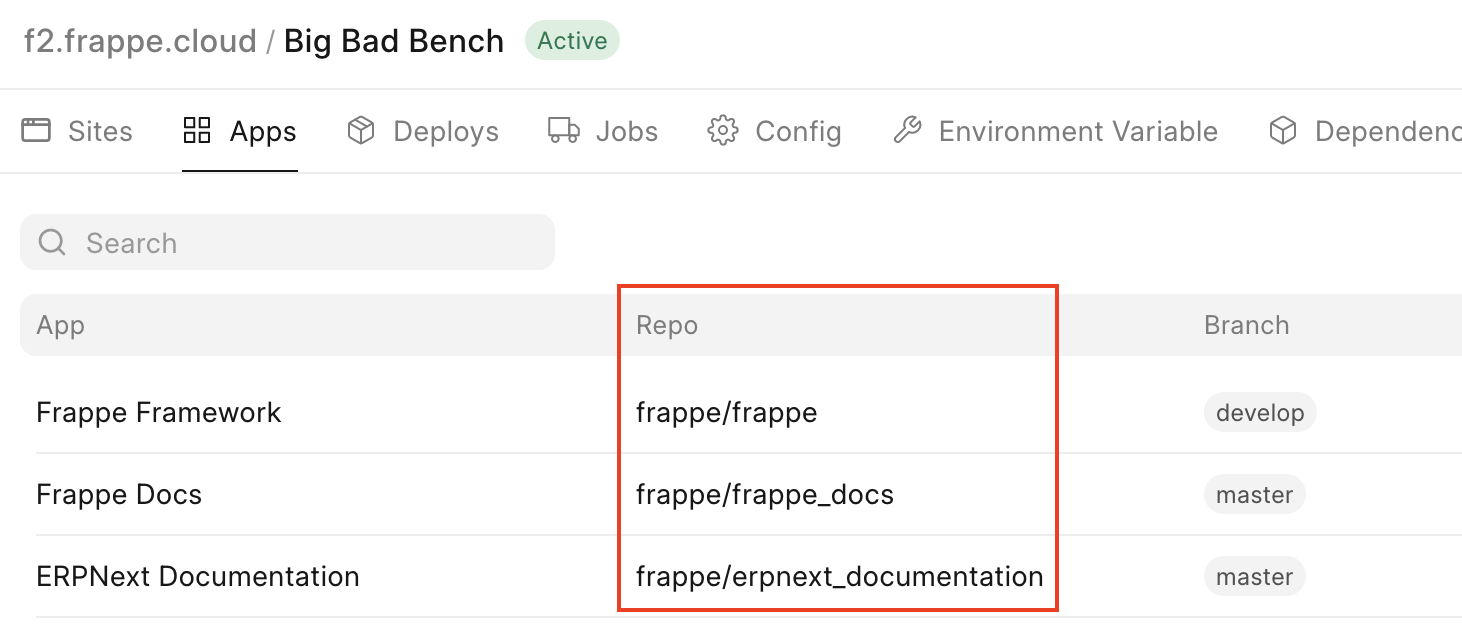Click the Apps grid icon
The width and height of the screenshot is (1462, 628).
click(x=197, y=130)
